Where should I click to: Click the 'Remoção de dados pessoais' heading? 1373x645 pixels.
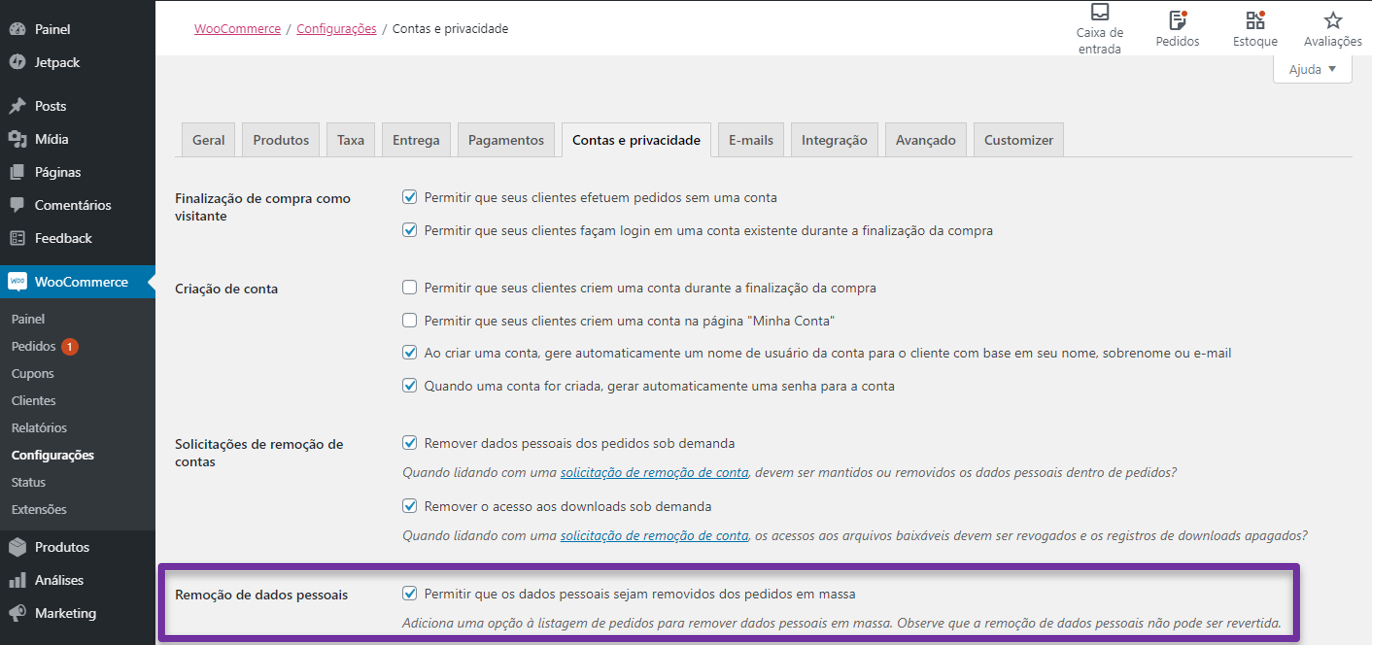click(x=262, y=594)
